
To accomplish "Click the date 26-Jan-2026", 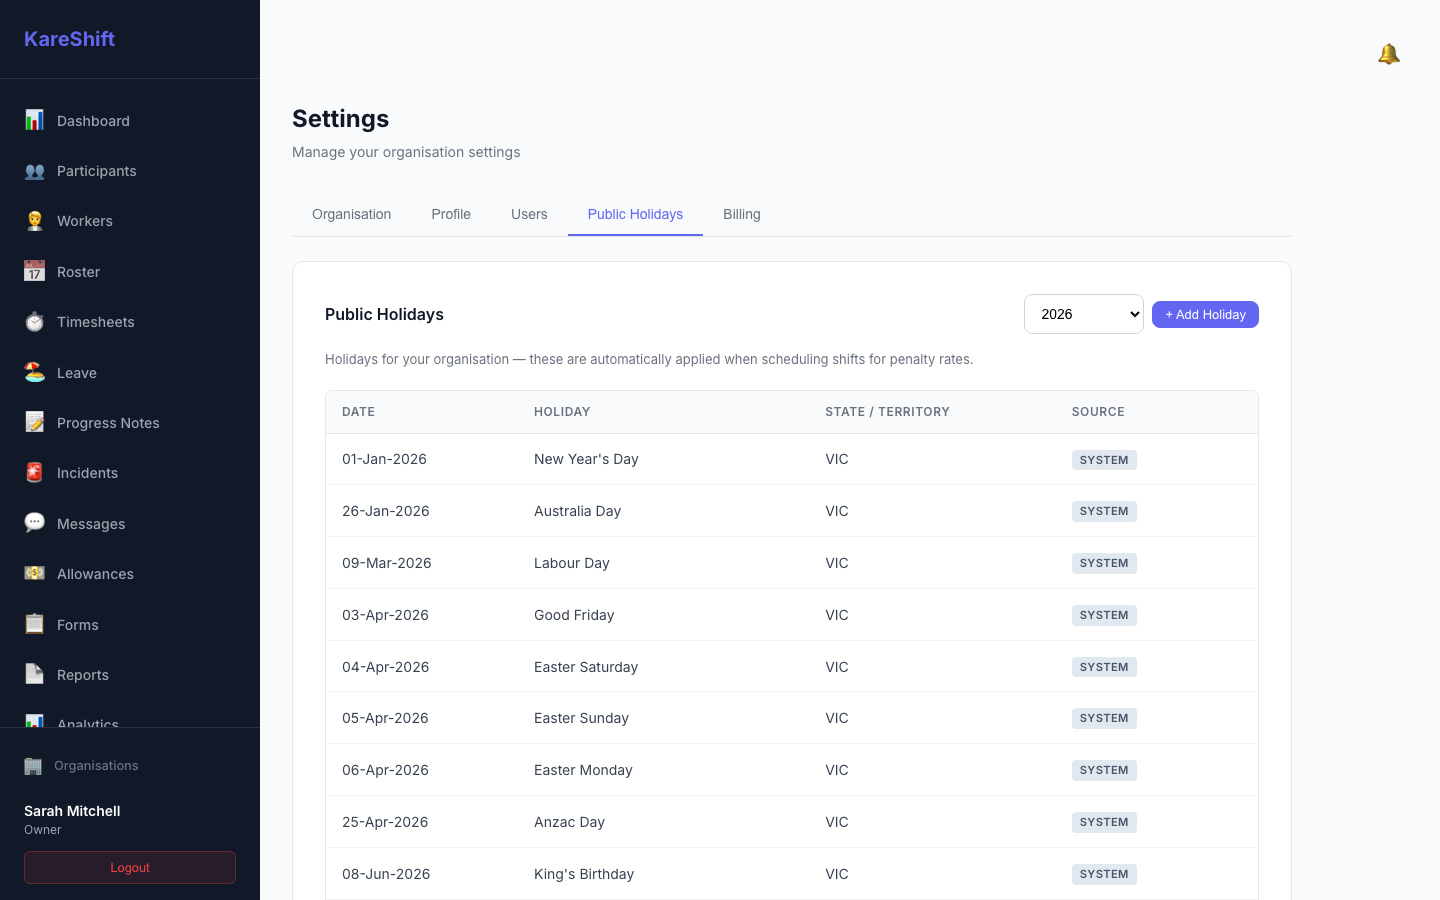I will [x=386, y=511].
